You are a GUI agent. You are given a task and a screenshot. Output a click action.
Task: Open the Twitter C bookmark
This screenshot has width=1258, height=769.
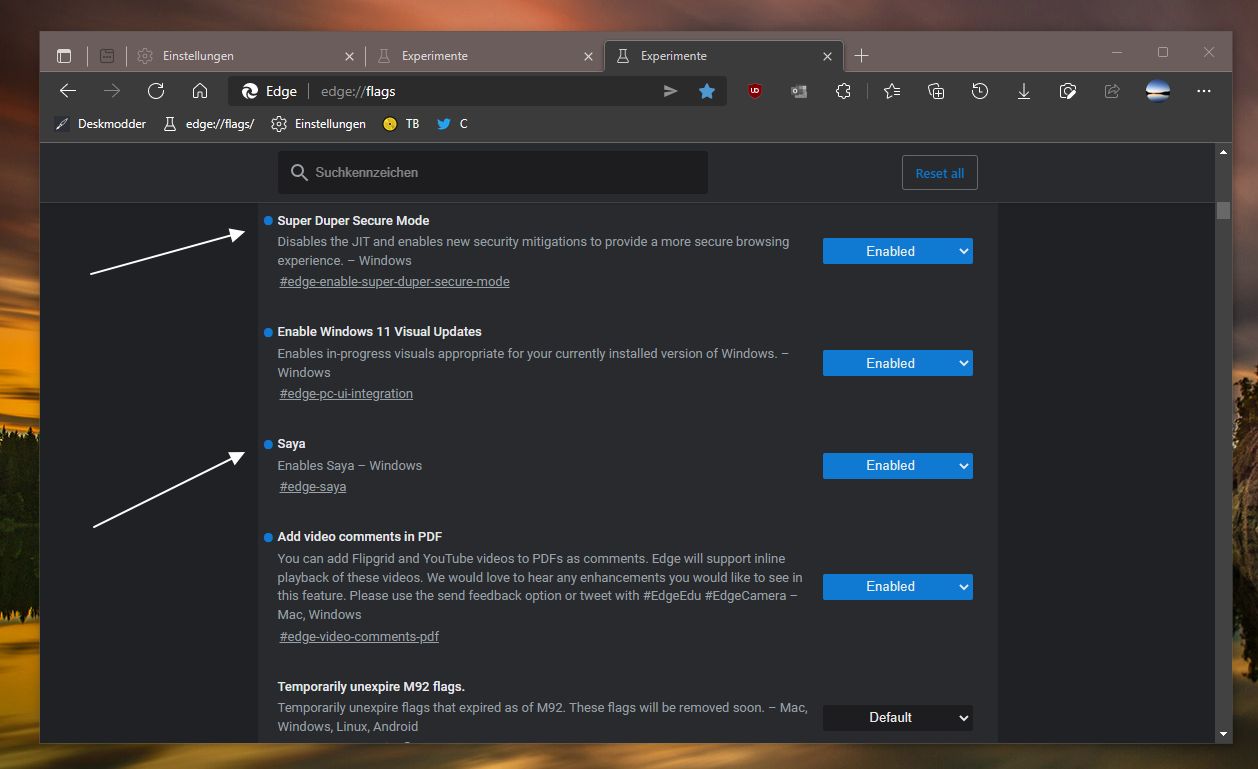(452, 124)
